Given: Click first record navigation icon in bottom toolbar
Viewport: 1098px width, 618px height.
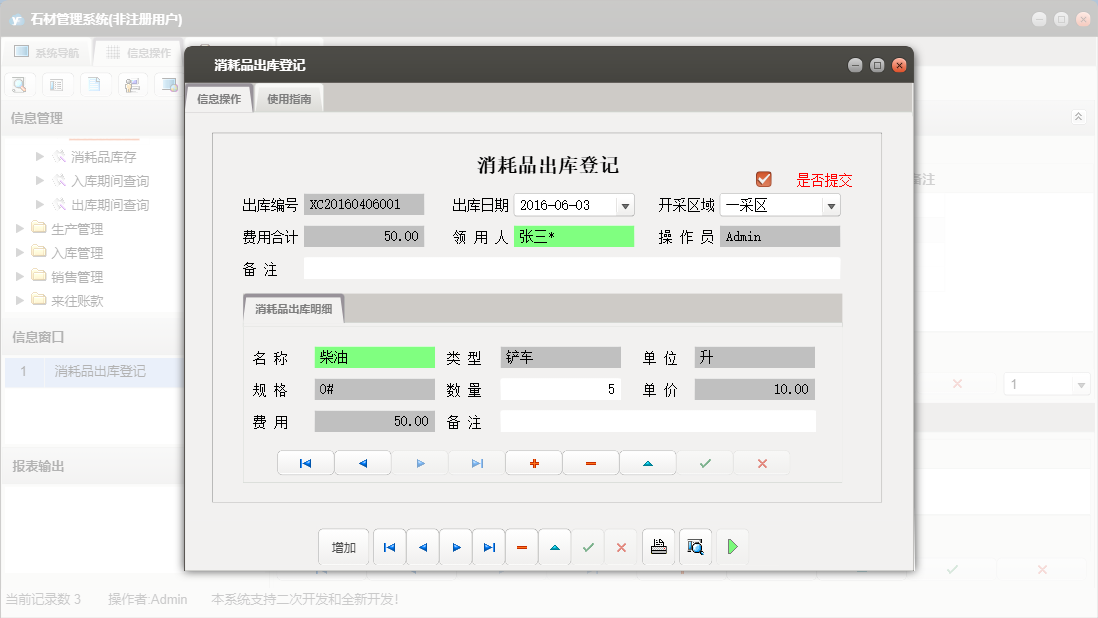Looking at the screenshot, I should click(389, 547).
